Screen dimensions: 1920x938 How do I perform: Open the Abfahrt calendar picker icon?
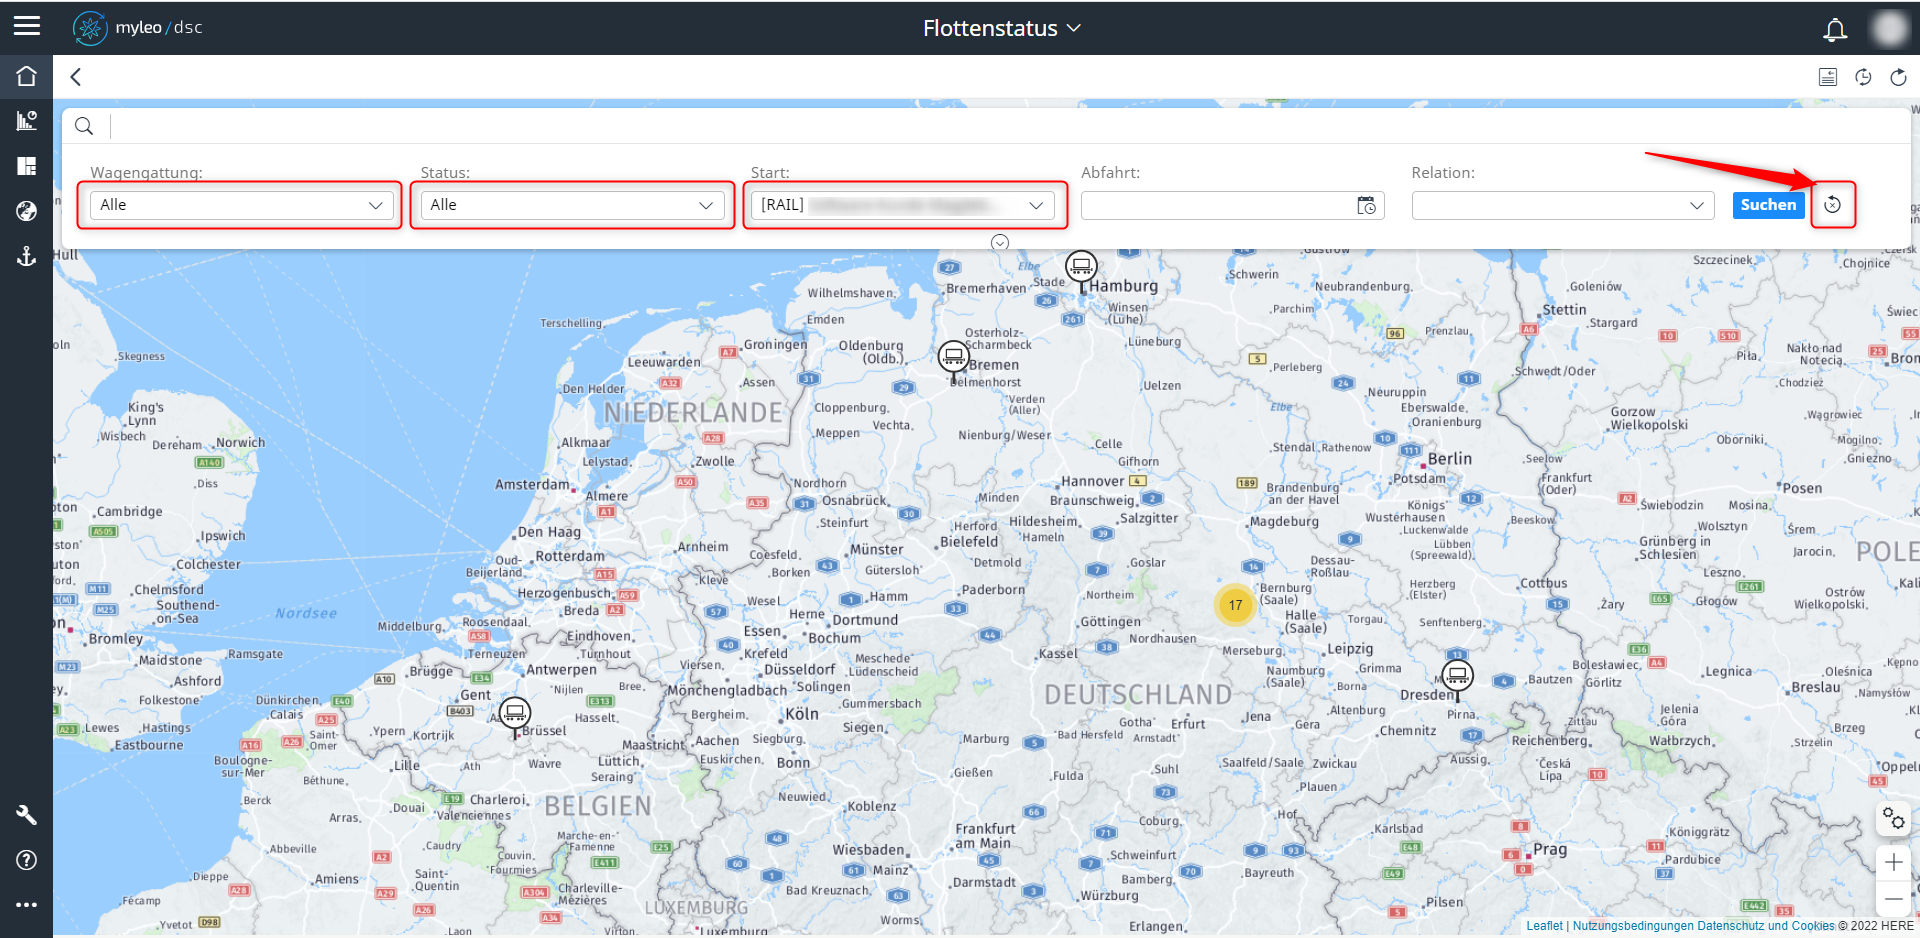pyautogui.click(x=1366, y=206)
